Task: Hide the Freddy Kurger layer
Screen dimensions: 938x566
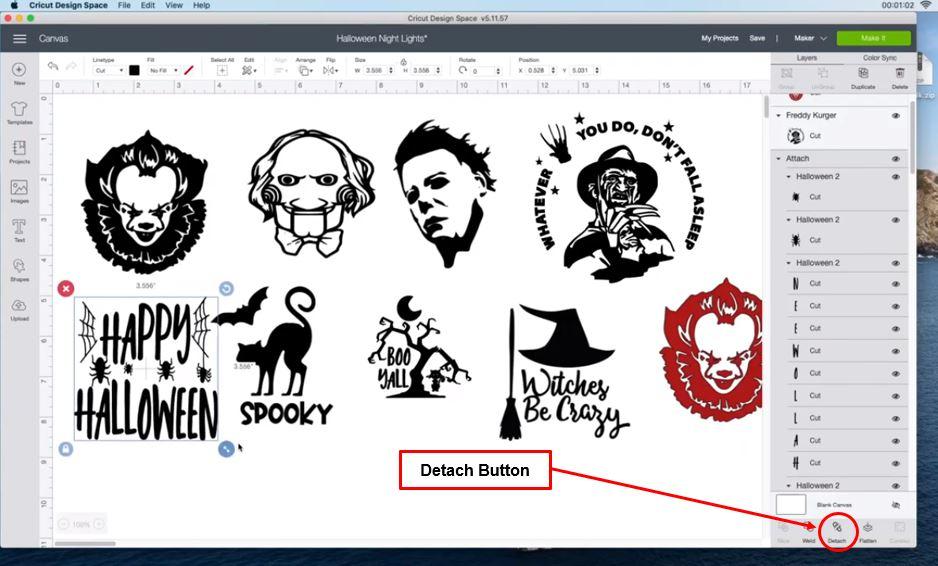Action: 896,115
